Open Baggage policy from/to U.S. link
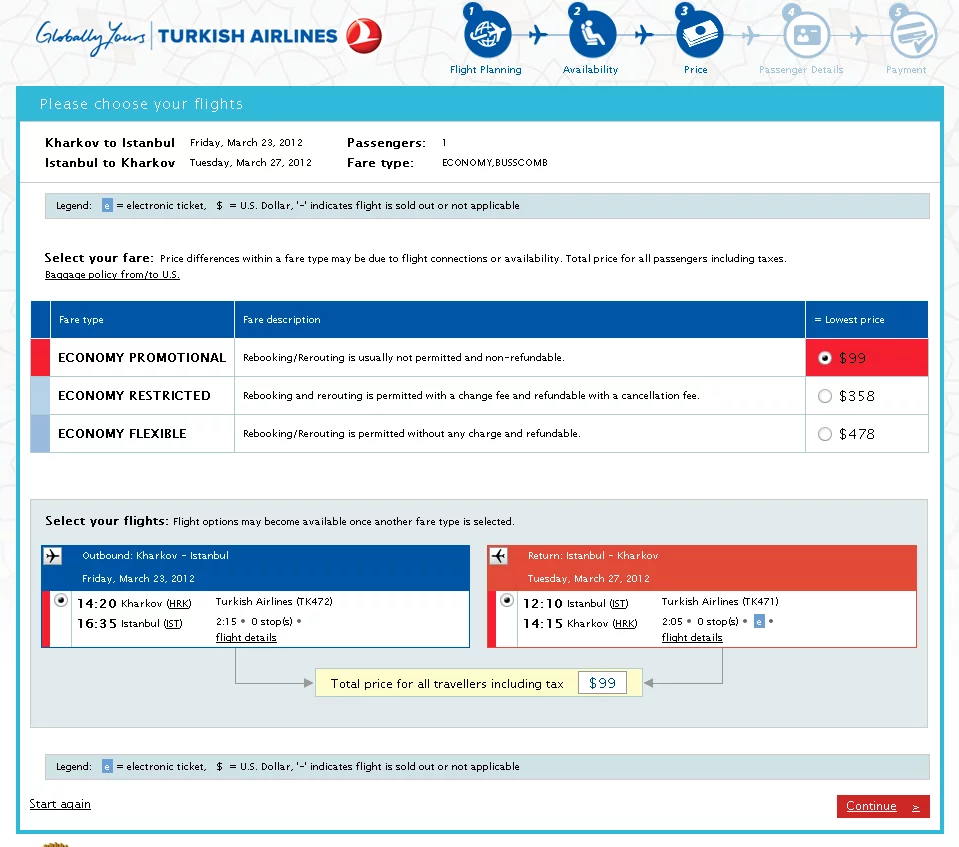959x847 pixels. 112,275
